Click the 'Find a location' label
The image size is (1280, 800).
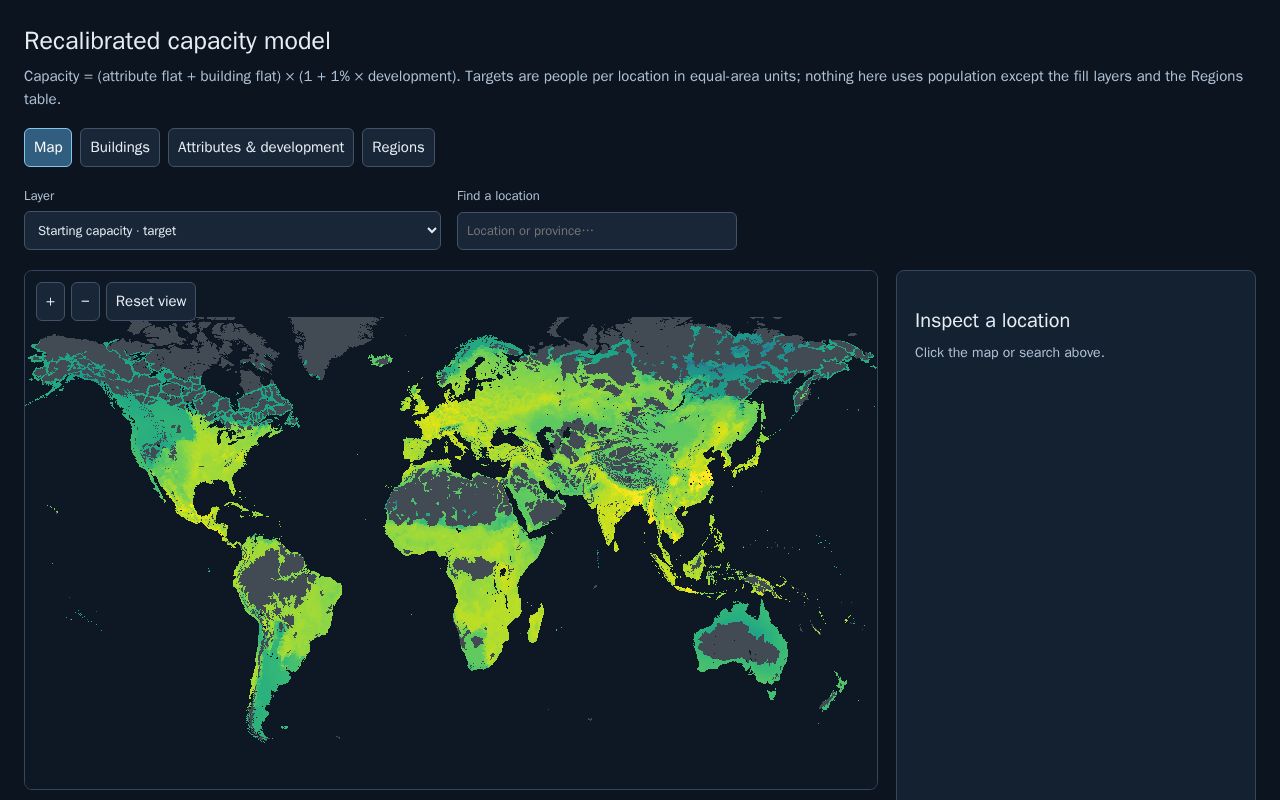pyautogui.click(x=498, y=196)
